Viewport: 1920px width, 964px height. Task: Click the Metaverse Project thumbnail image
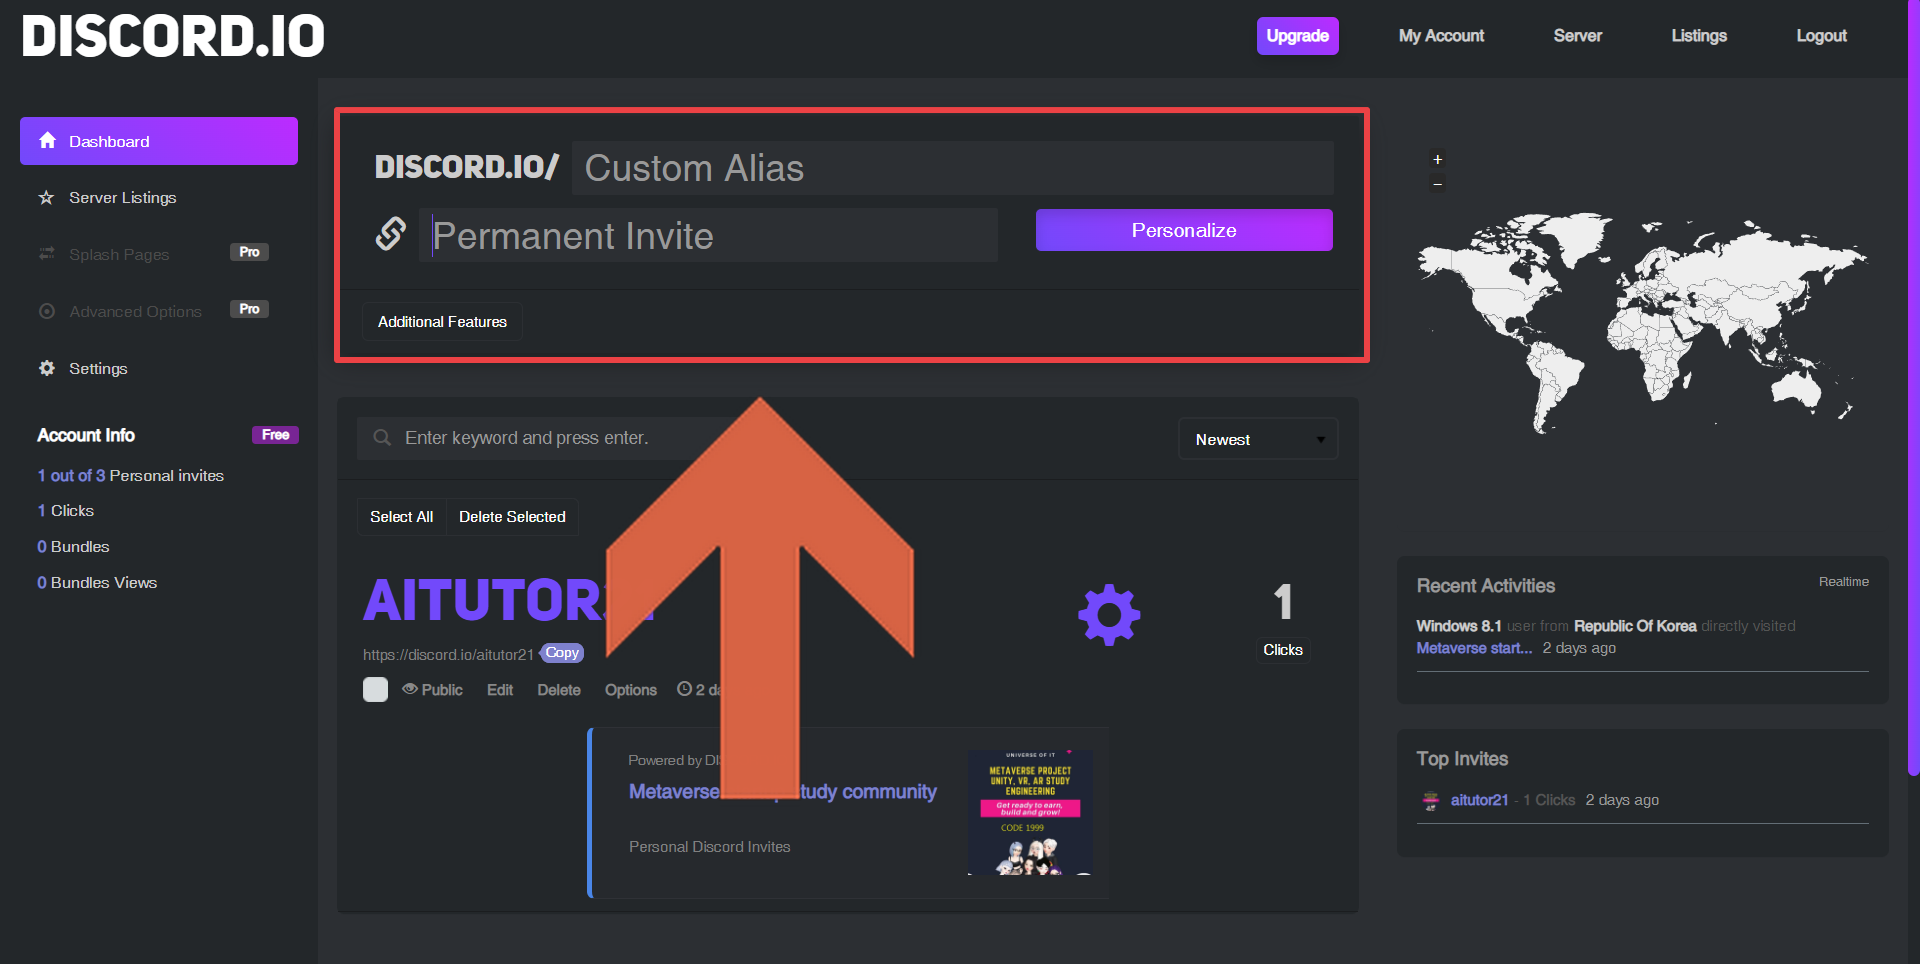(1030, 812)
